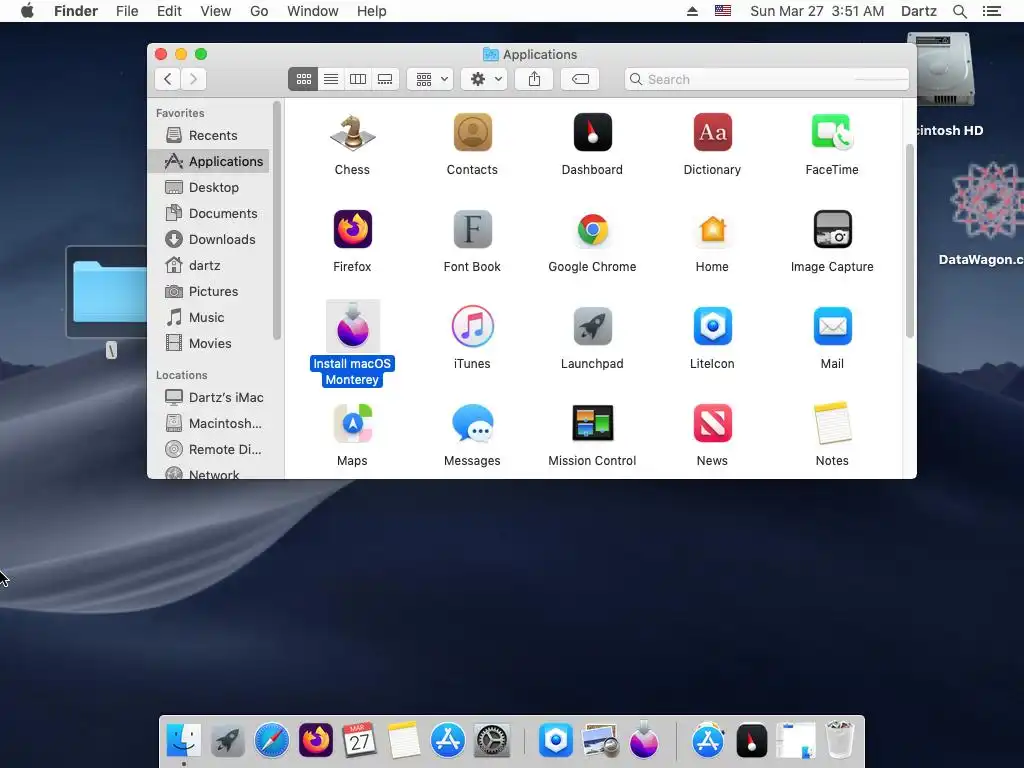This screenshot has height=768, width=1024.
Task: Select the Image Capture app icon
Action: 832,229
